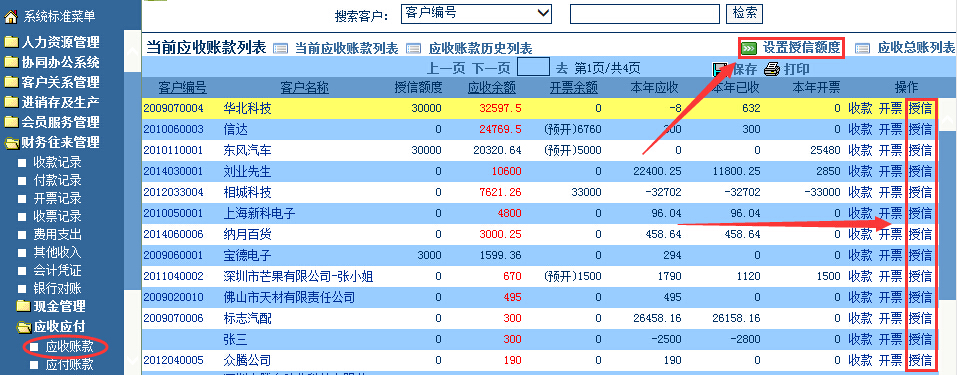Go to 其他收入 in the sidebar
Screen dimensions: 957x375
[57, 252]
